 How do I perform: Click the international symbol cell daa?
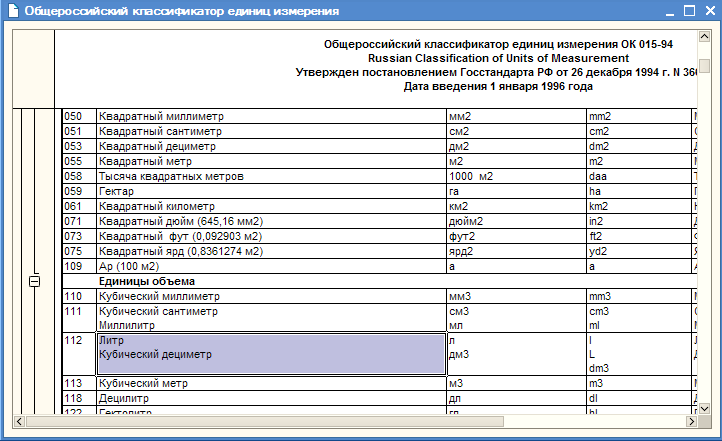pyautogui.click(x=639, y=176)
